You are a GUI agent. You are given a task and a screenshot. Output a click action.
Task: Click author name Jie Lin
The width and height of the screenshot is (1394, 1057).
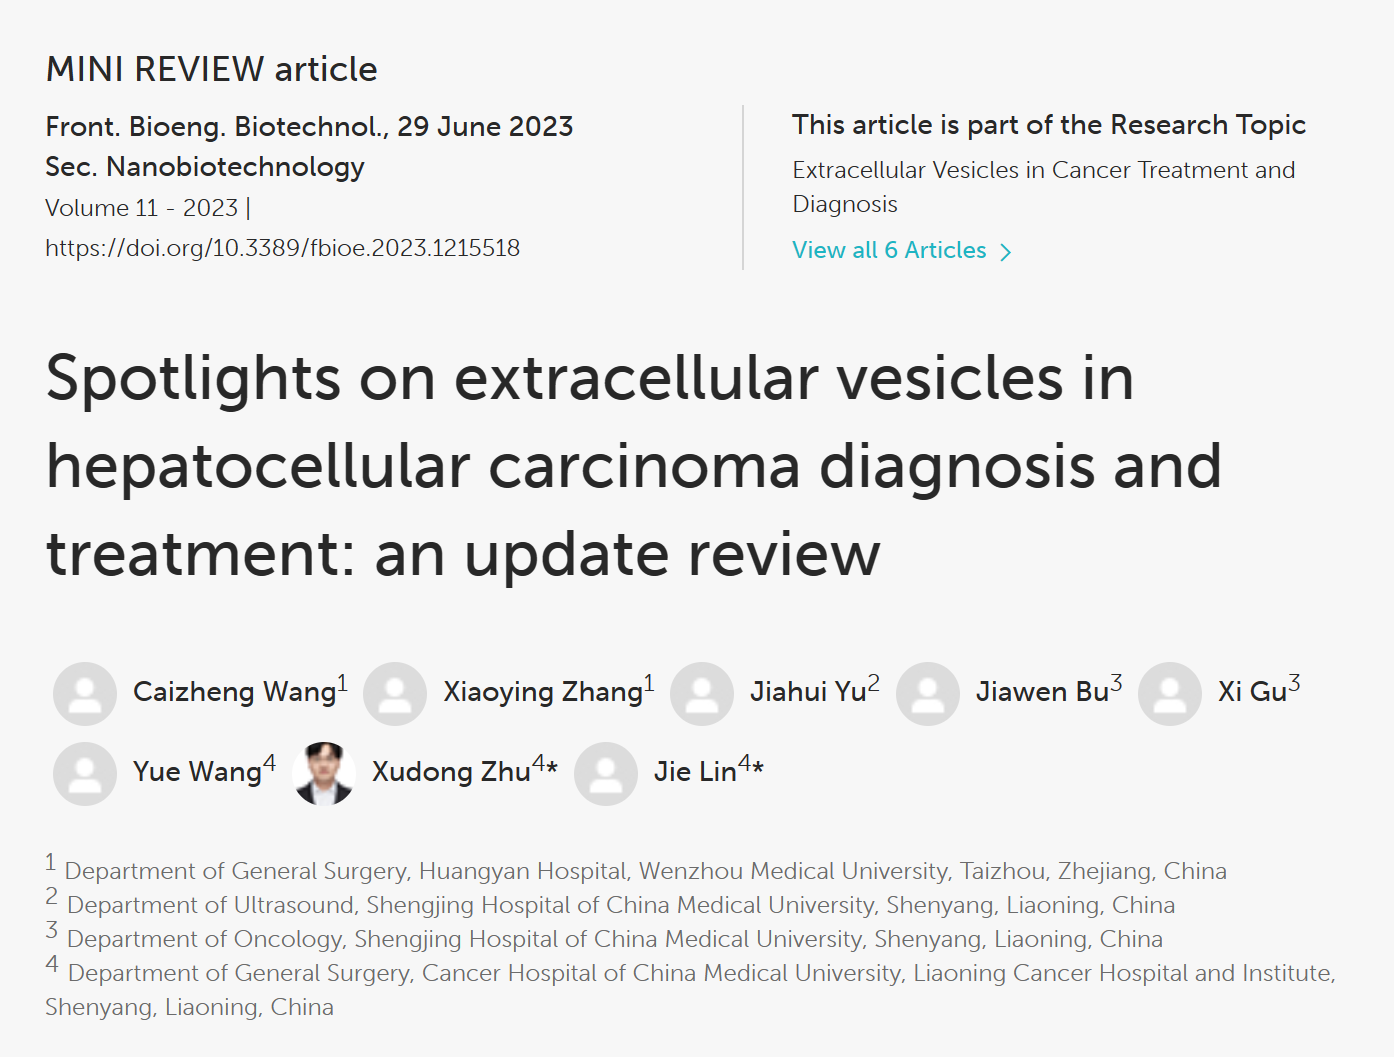[695, 772]
